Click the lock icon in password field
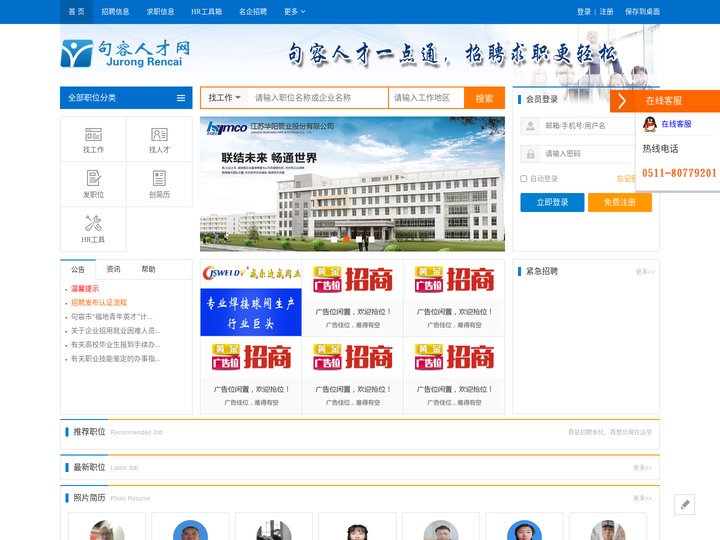The image size is (720, 540). [x=530, y=154]
